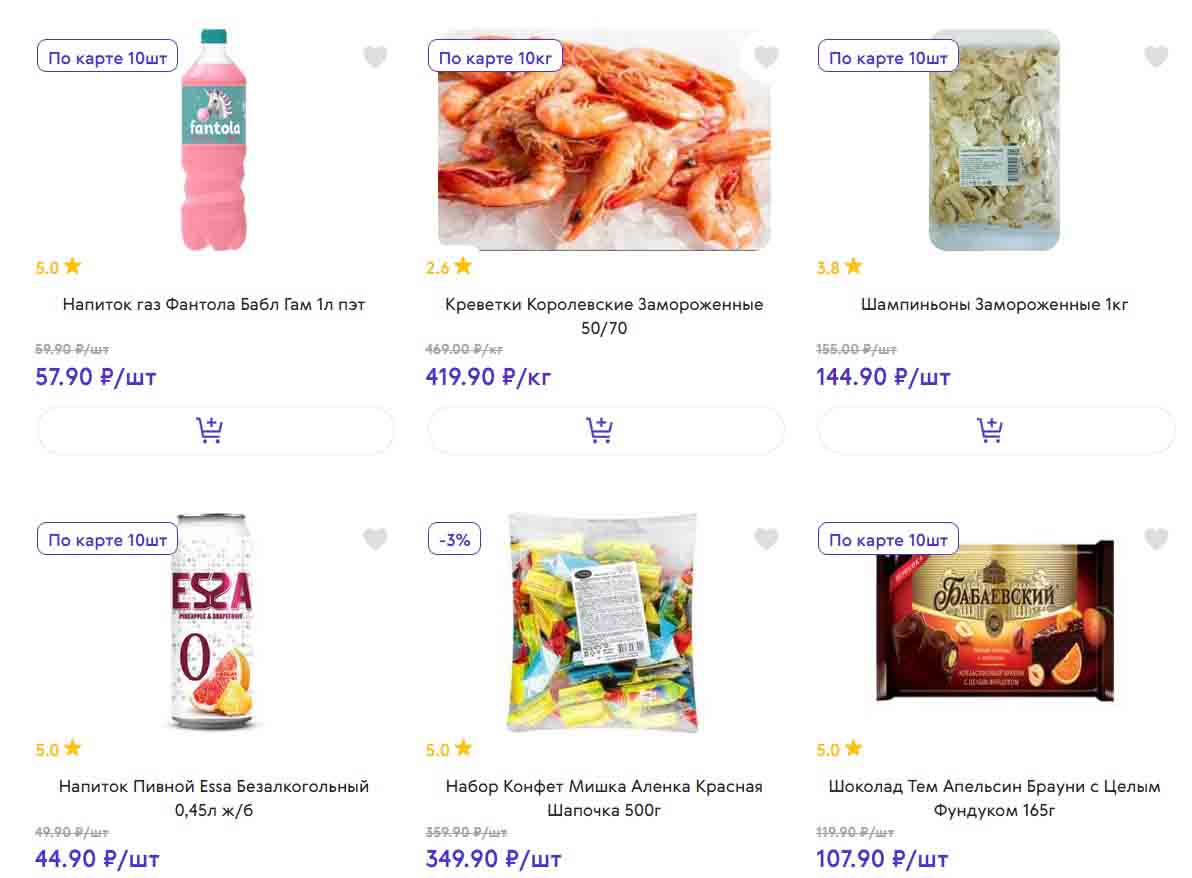Open 'Шоколад Тем Апельсин Брауни' product link
Image resolution: width=1192 pixels, height=878 pixels.
pyautogui.click(x=994, y=797)
